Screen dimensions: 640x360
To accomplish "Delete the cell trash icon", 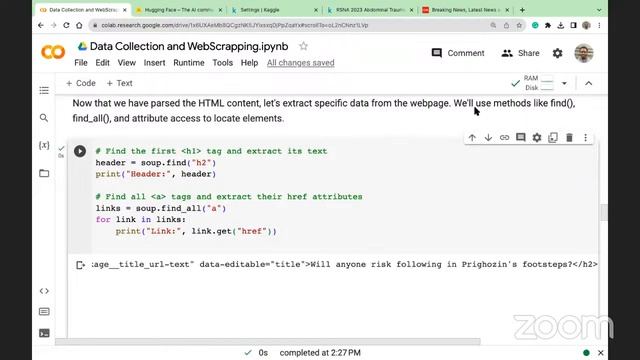I will click(x=569, y=138).
